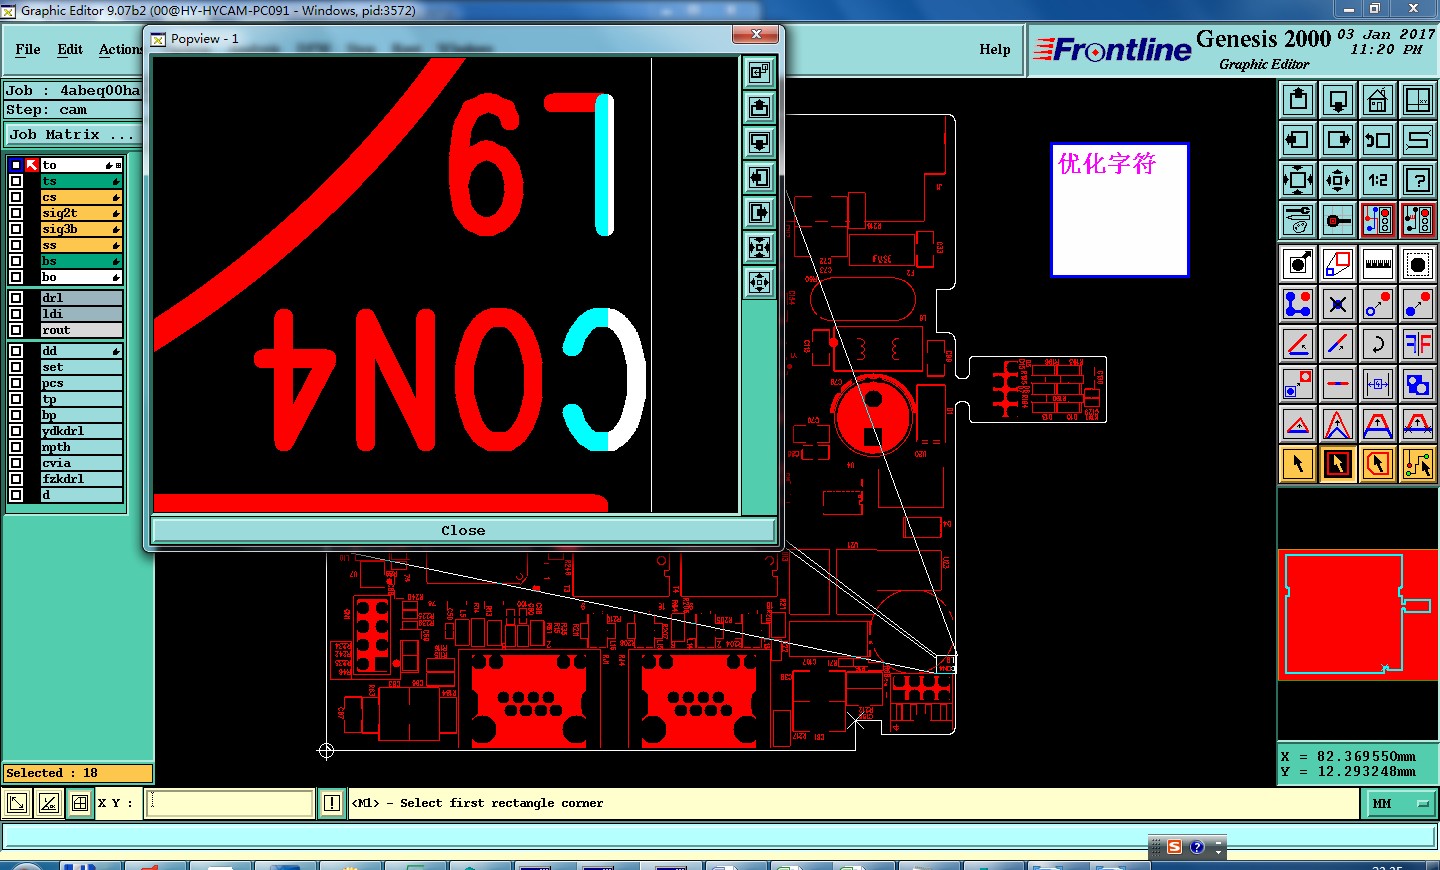Open Job Matrix button
This screenshot has height=870, width=1440.
click(x=72, y=134)
